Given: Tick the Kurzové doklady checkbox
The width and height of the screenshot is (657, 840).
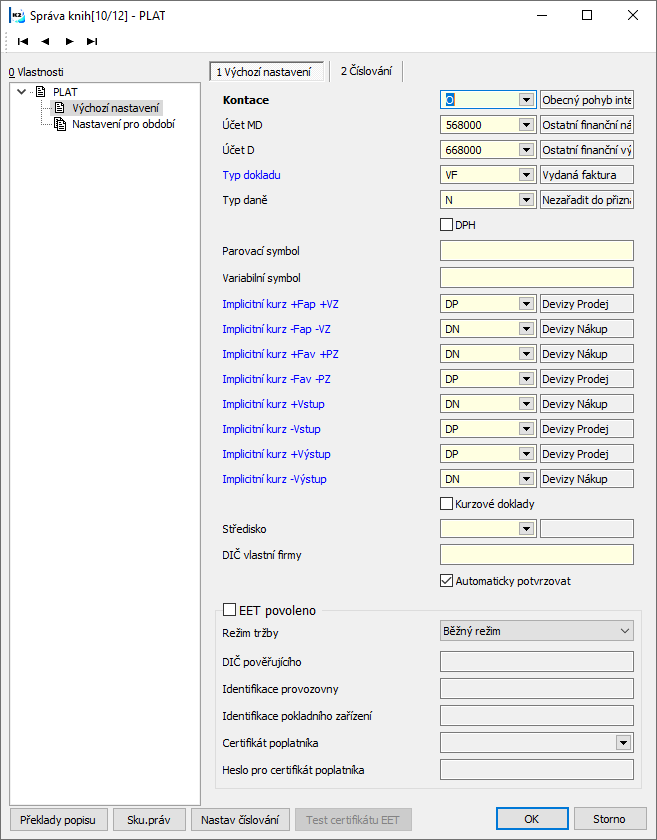Looking at the screenshot, I should (446, 504).
